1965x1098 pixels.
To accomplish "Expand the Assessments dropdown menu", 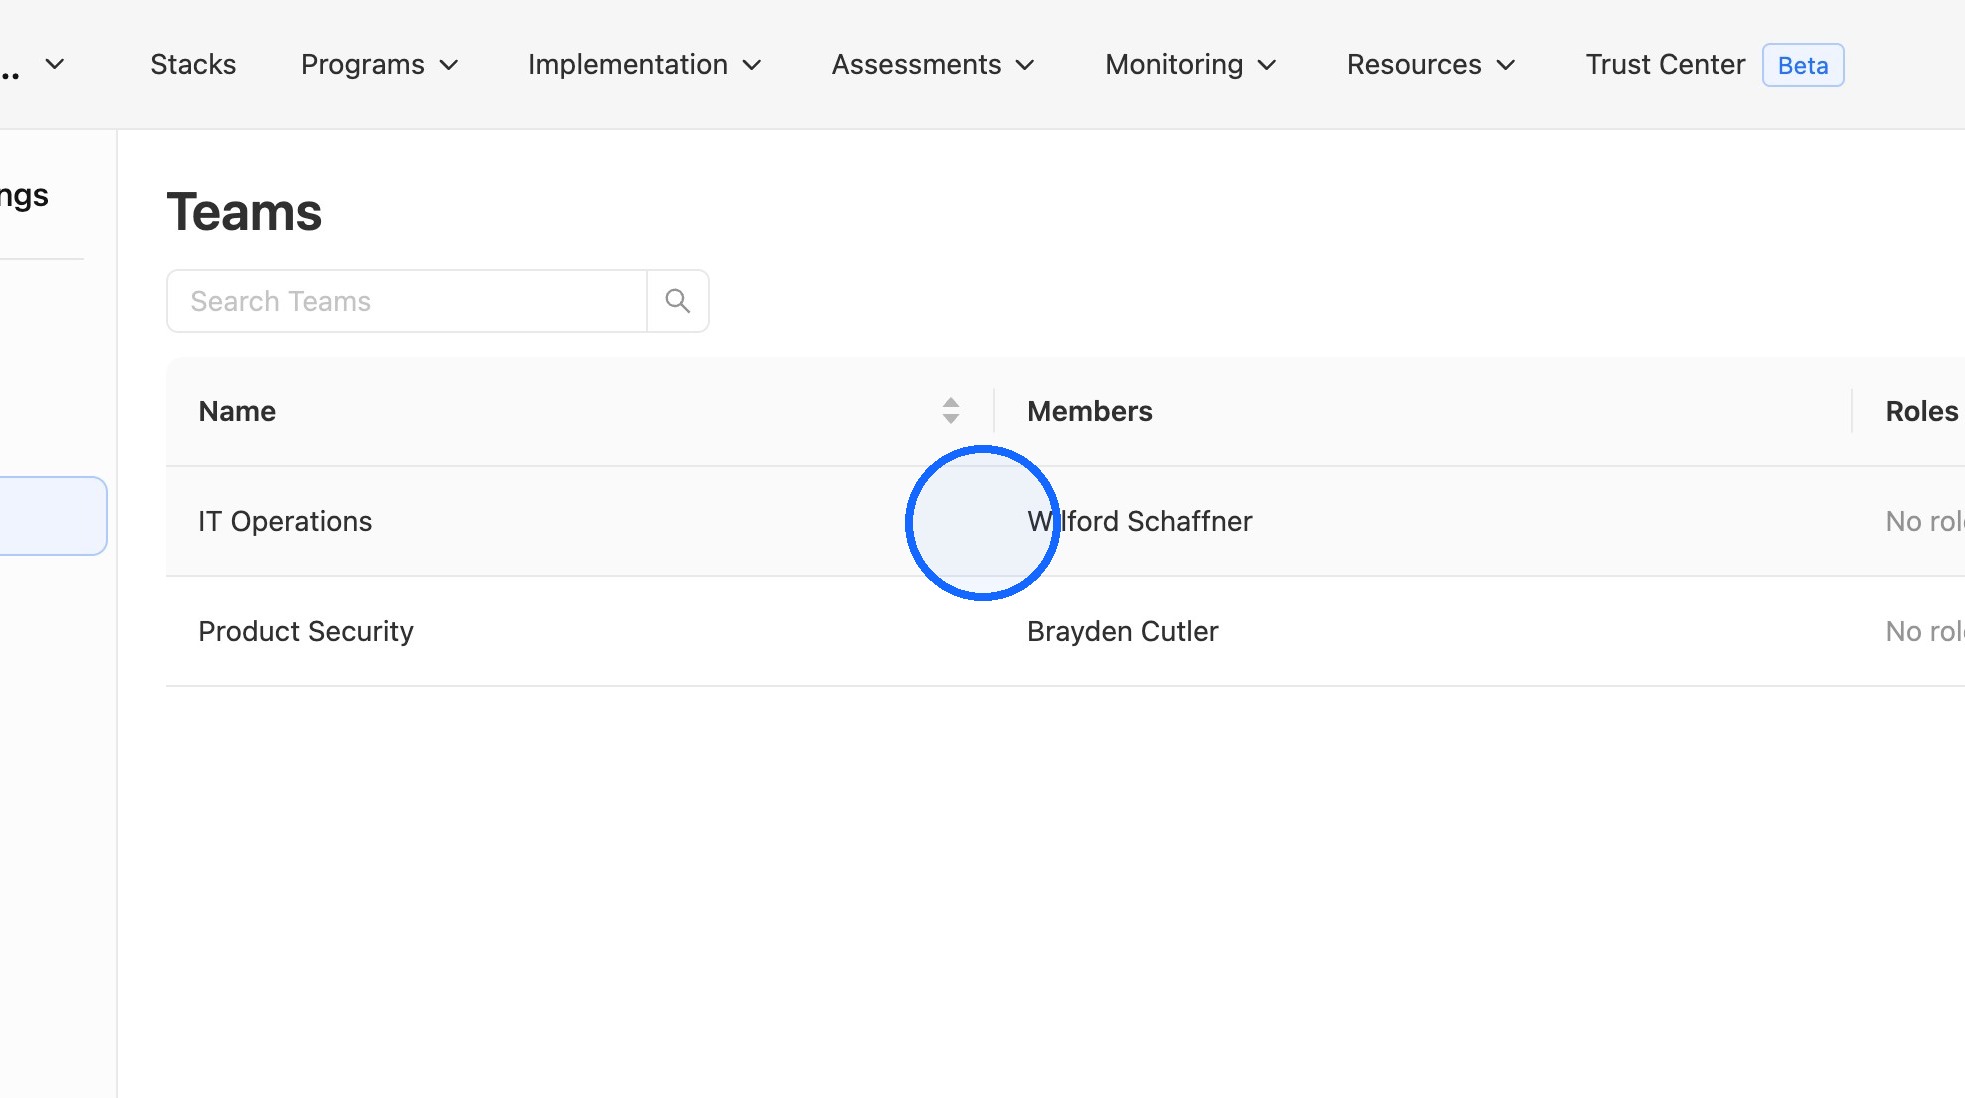I will tap(933, 64).
